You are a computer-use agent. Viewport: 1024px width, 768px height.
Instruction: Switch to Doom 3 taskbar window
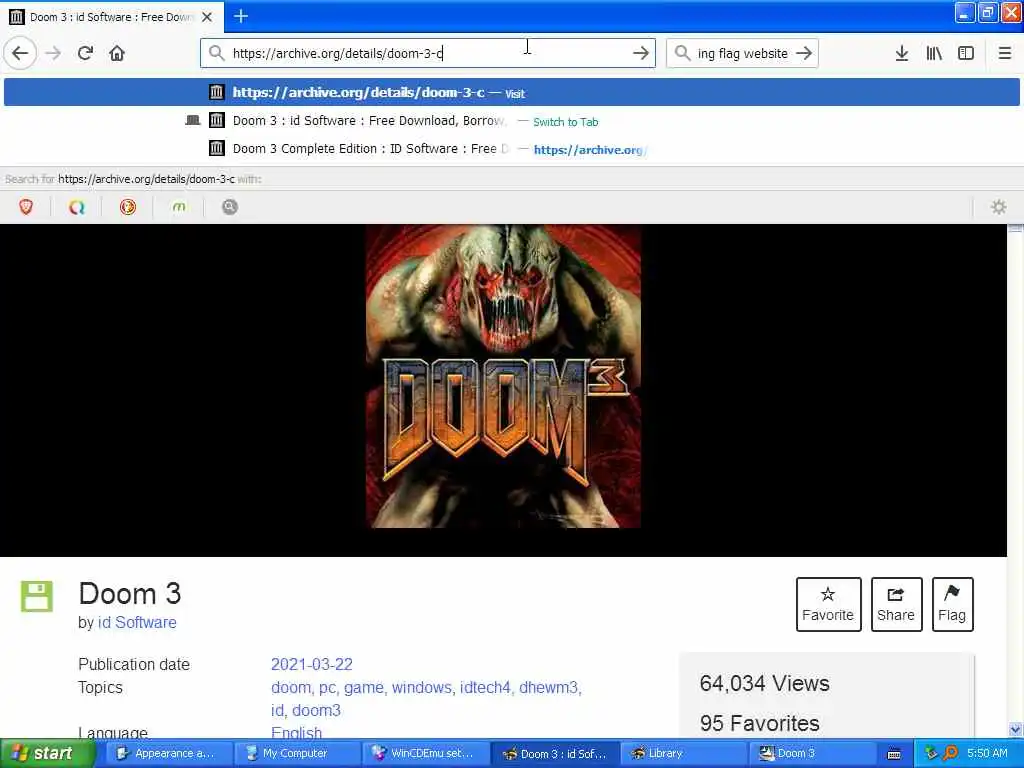click(812, 754)
